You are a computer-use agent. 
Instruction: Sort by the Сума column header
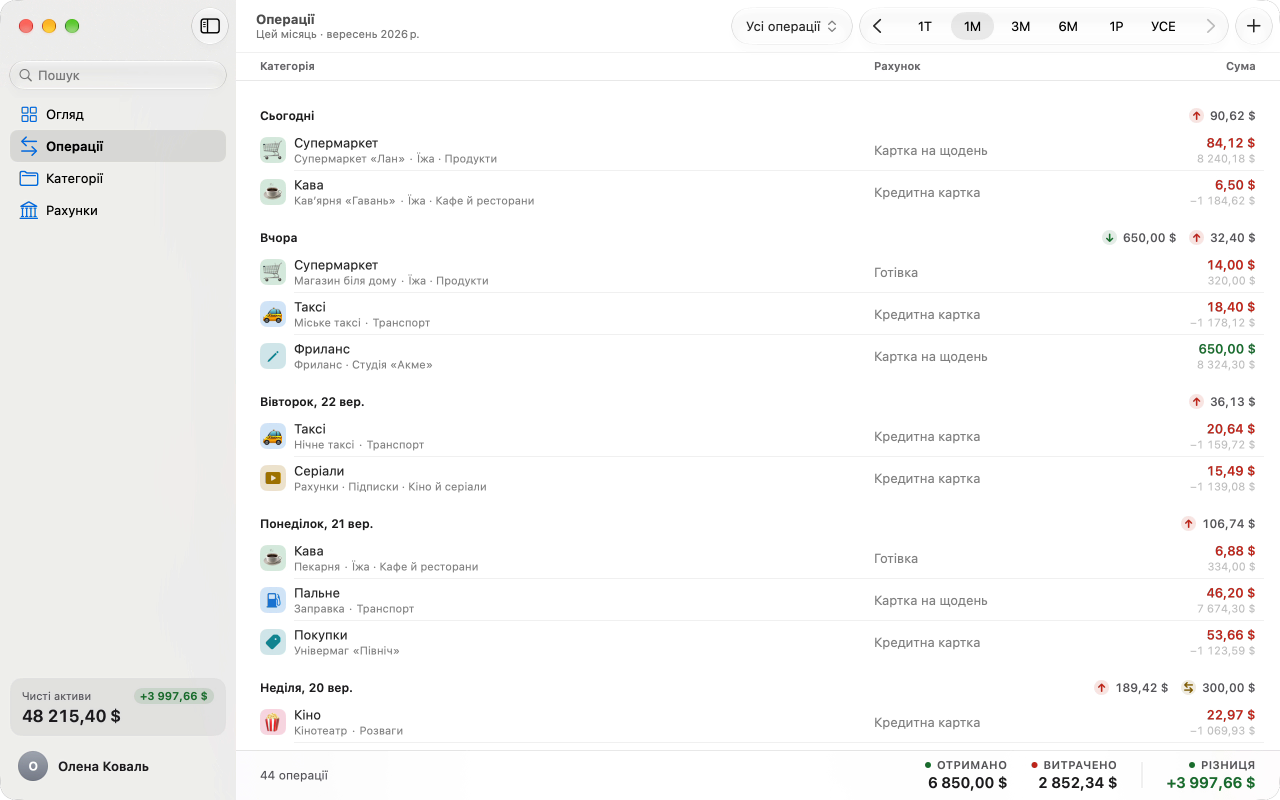click(1240, 66)
